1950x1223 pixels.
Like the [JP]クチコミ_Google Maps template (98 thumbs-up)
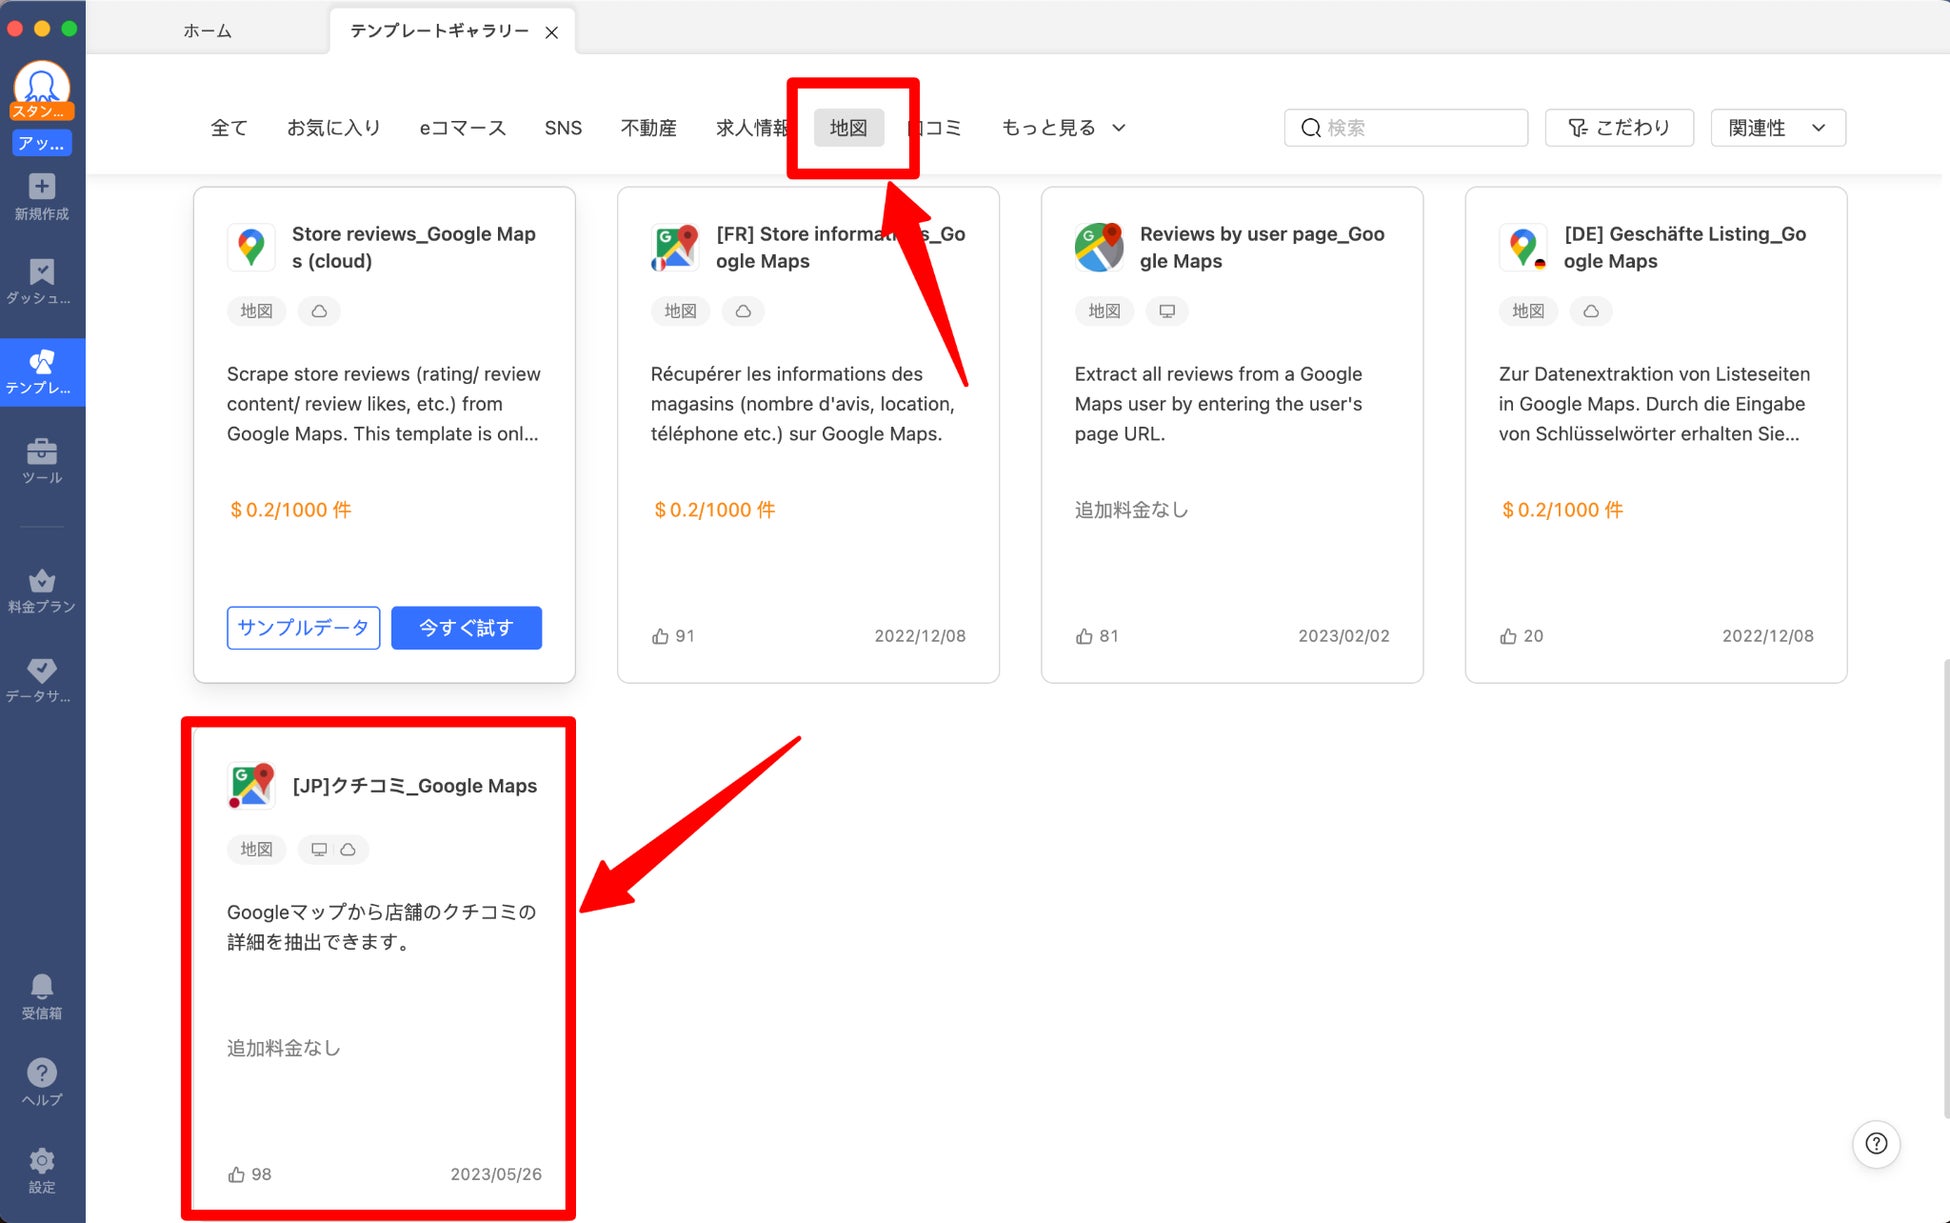pos(237,1174)
